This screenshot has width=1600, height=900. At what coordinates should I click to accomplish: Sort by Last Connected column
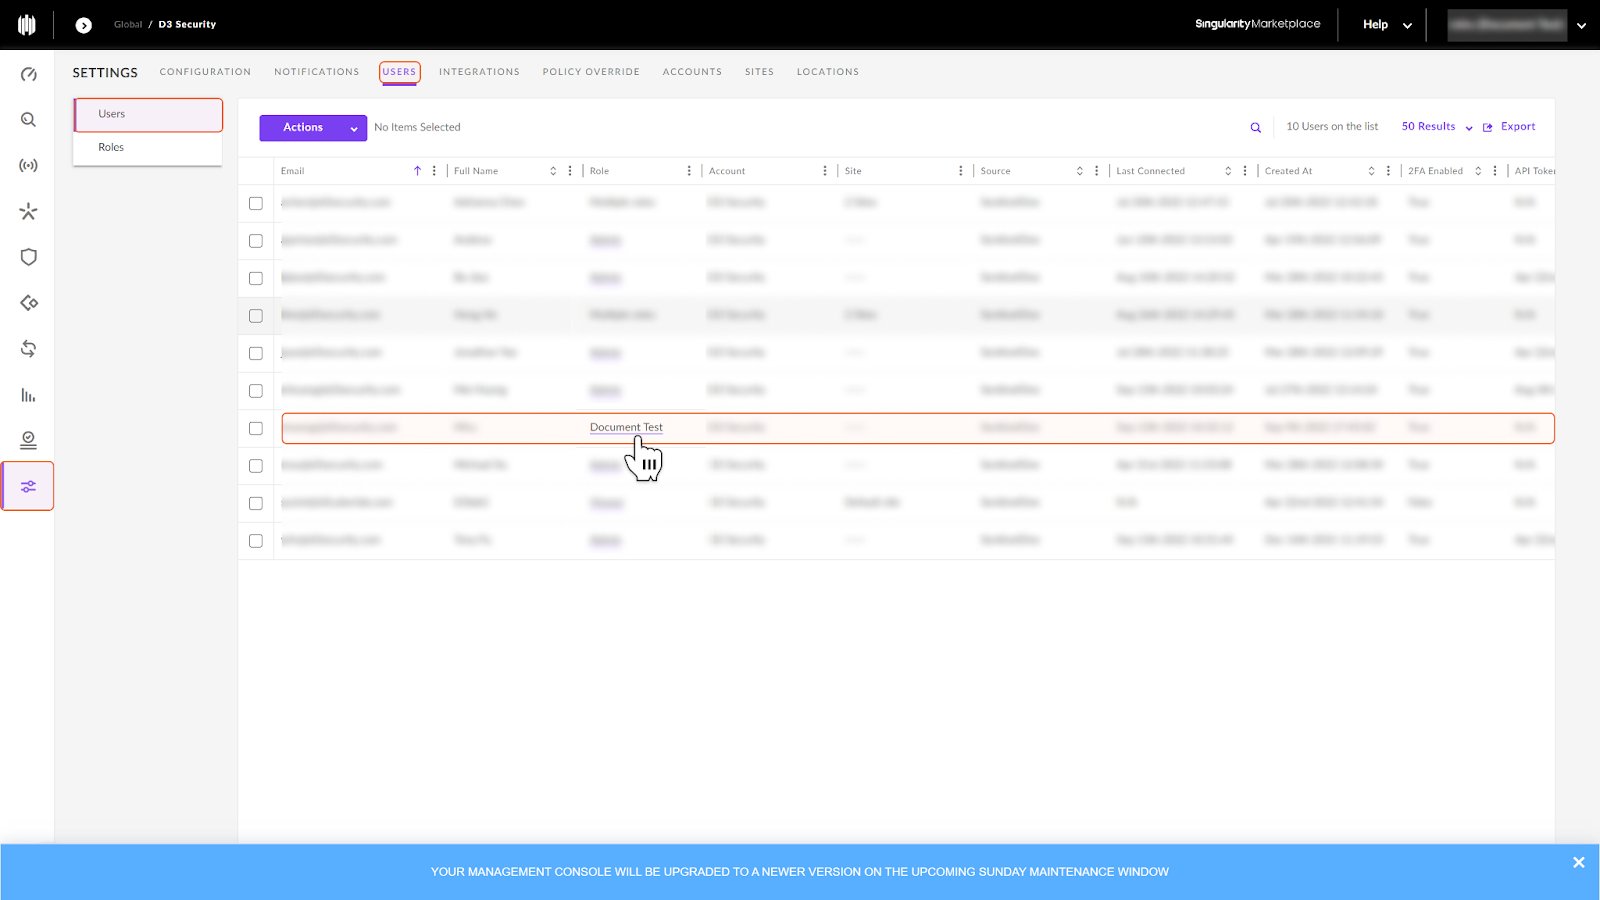click(x=1227, y=171)
